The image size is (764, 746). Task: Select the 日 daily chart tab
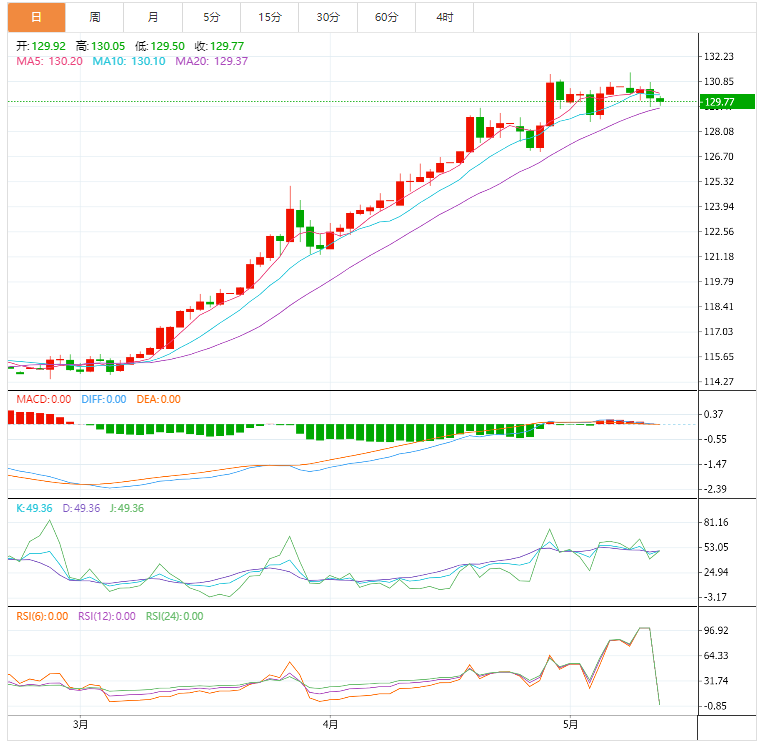[x=36, y=17]
